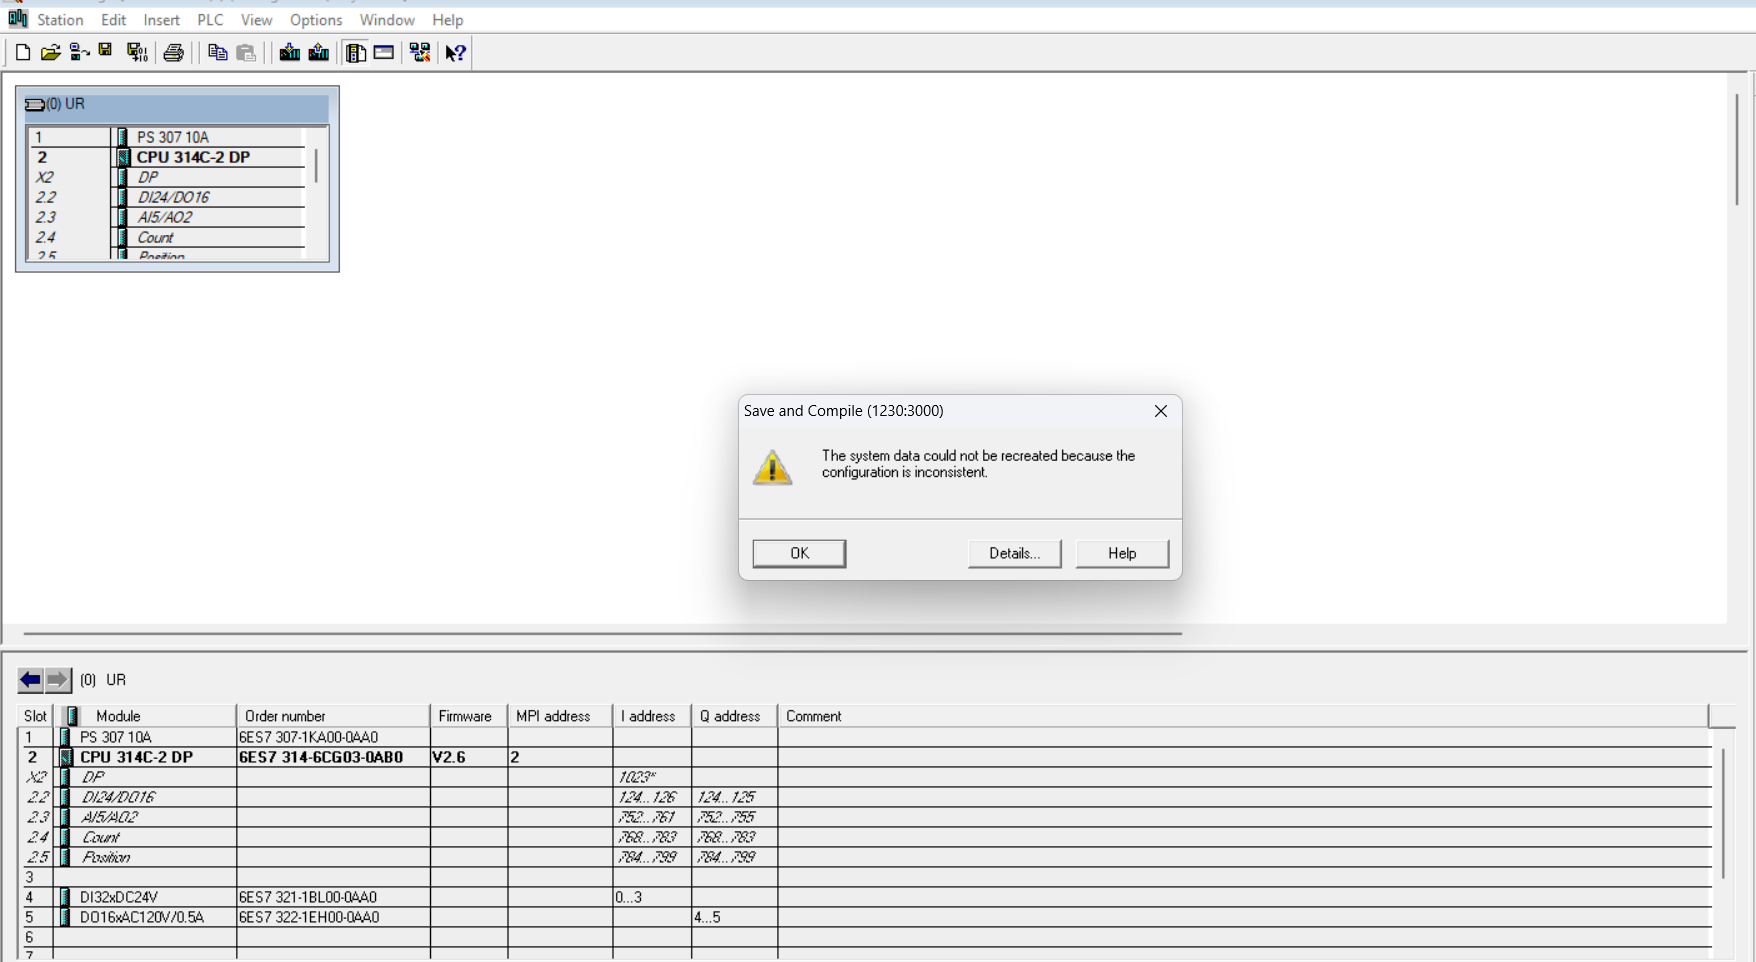The width and height of the screenshot is (1756, 962).
Task: Click the context Help arrow icon
Action: coord(456,53)
